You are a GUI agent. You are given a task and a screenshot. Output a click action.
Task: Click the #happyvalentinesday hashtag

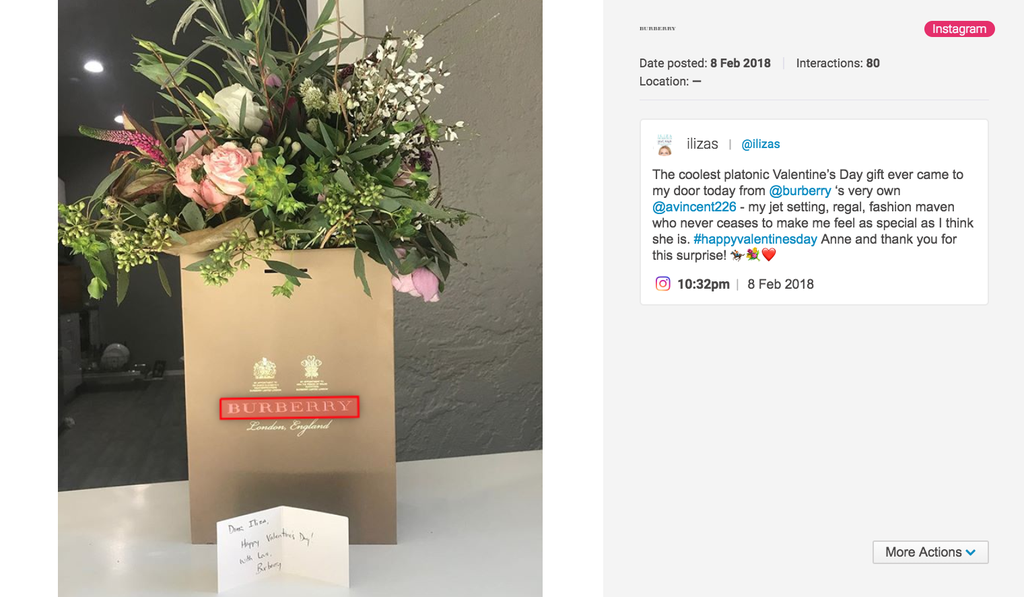pos(755,239)
